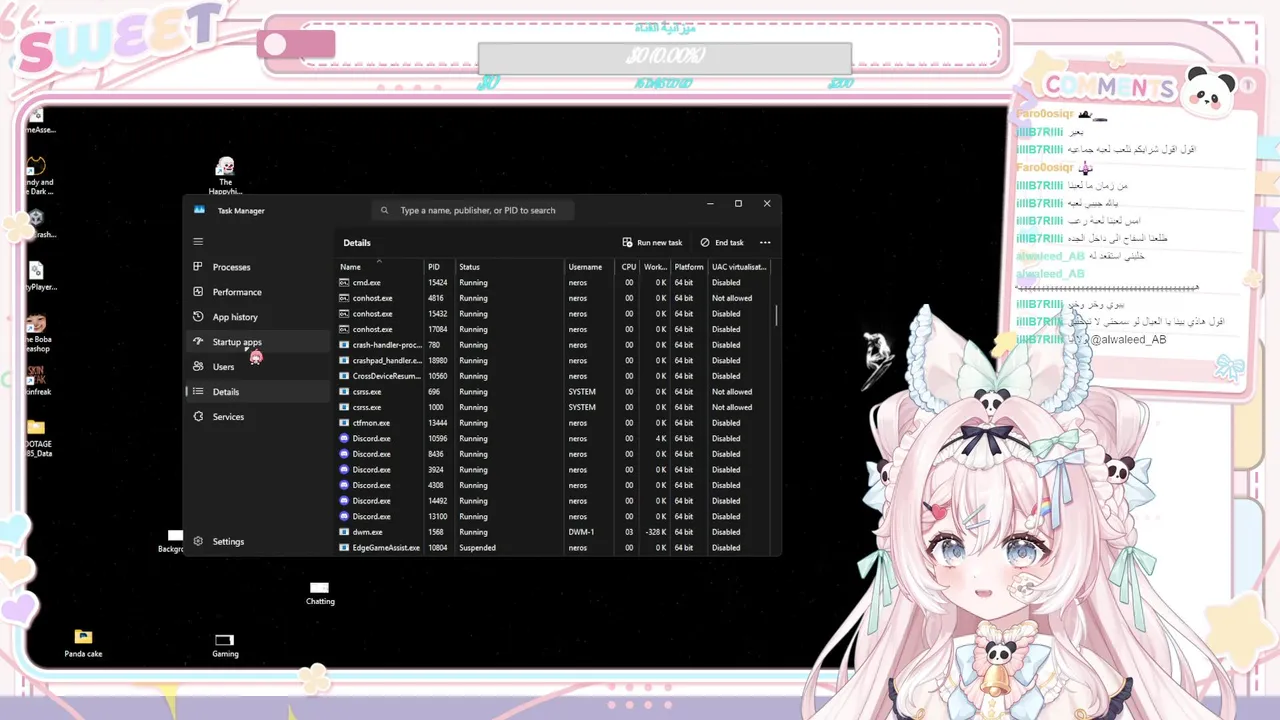Click the Discord icon for PID 13100
This screenshot has height=720, width=1280.
pos(344,517)
